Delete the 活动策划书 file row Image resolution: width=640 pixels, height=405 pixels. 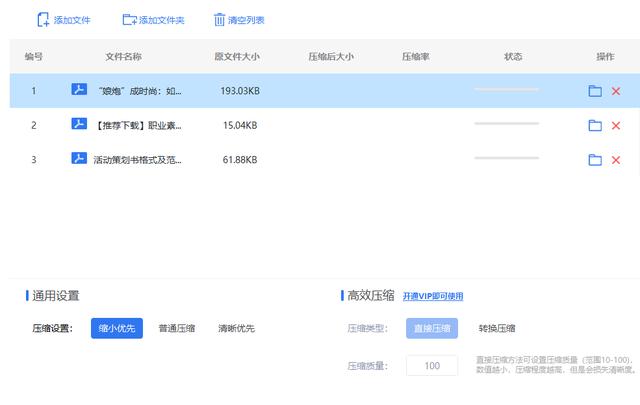[x=616, y=160]
